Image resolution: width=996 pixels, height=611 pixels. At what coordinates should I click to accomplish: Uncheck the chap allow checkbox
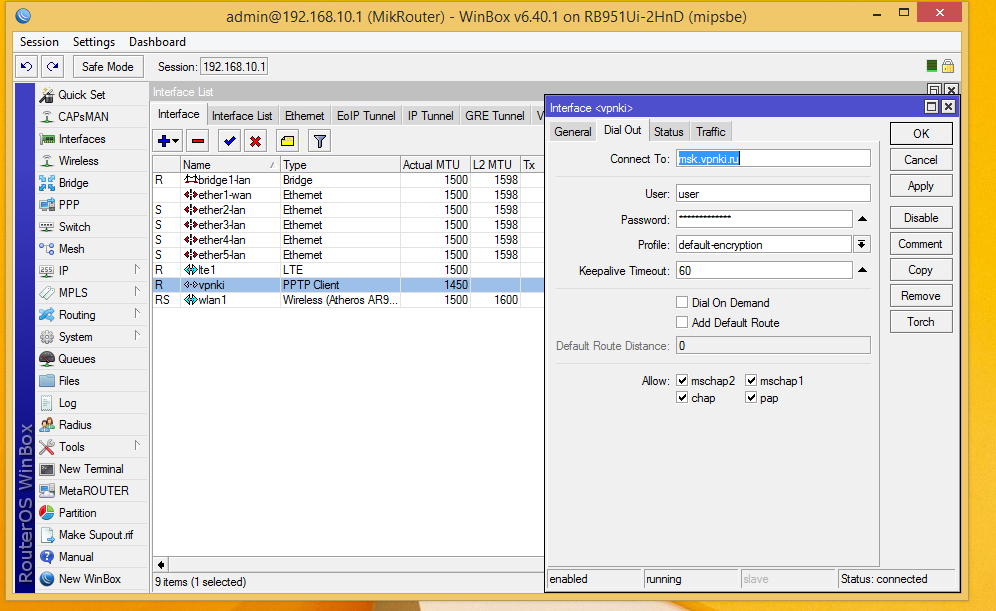(x=682, y=398)
